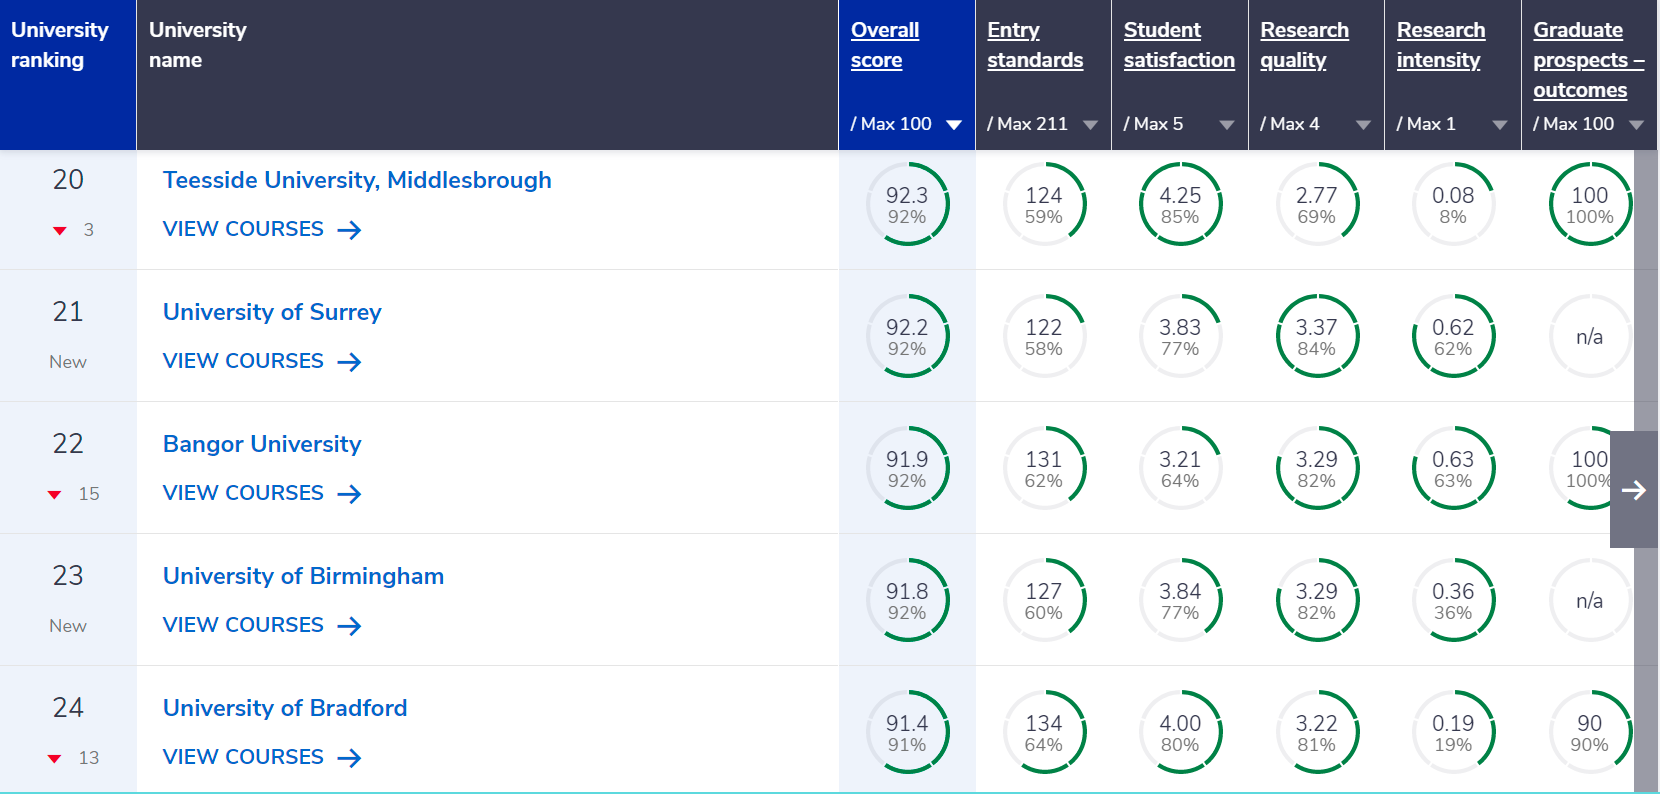Select ranking number 24 cell

68,708
